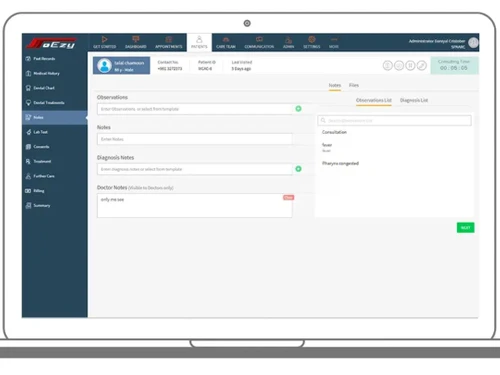Click the pencil edit icon near the timer

422,65
